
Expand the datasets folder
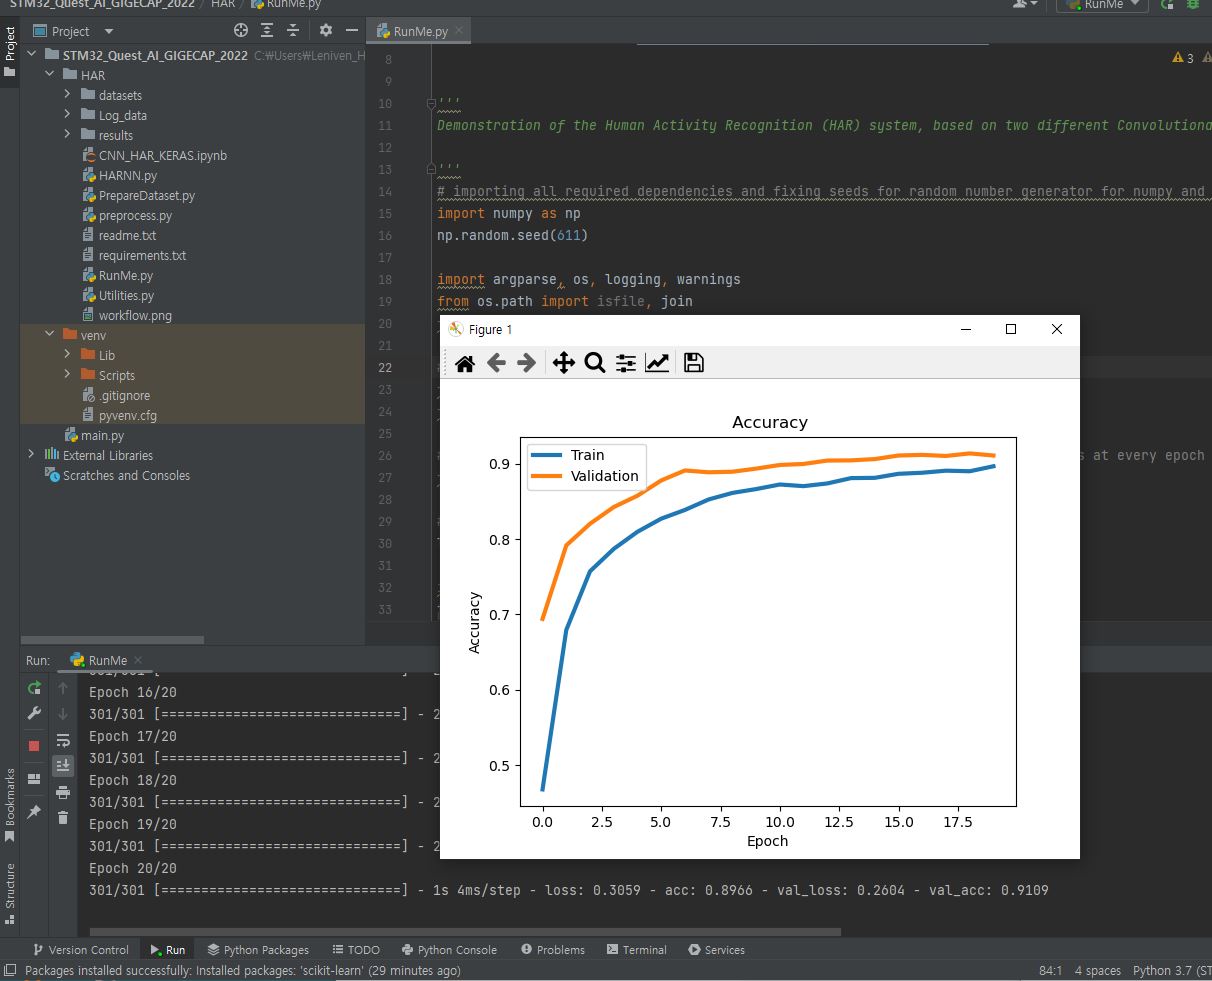[x=68, y=95]
